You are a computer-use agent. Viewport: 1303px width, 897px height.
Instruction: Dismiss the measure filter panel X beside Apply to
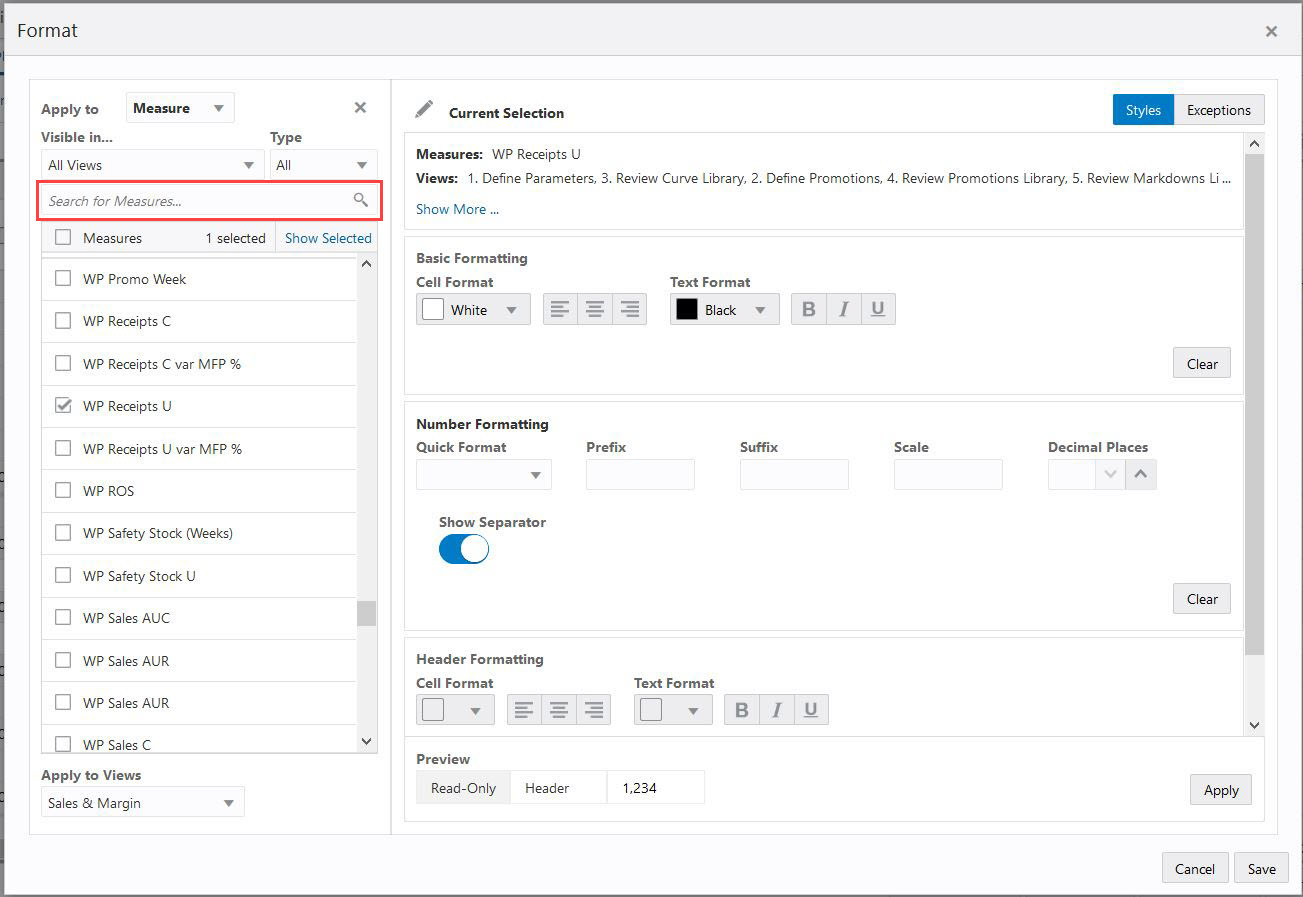(x=360, y=108)
